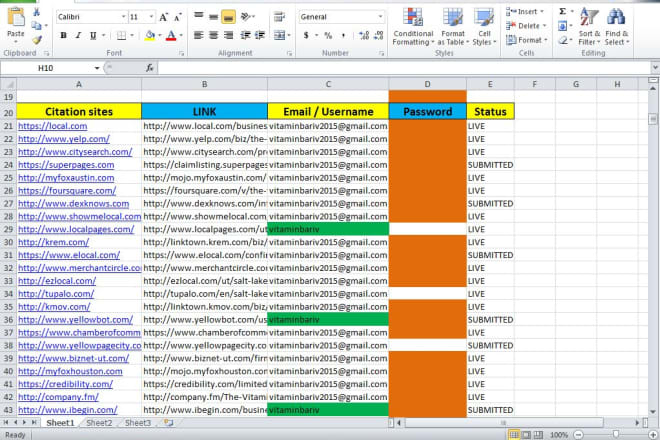Click the Clear eraser icon

pos(563,40)
